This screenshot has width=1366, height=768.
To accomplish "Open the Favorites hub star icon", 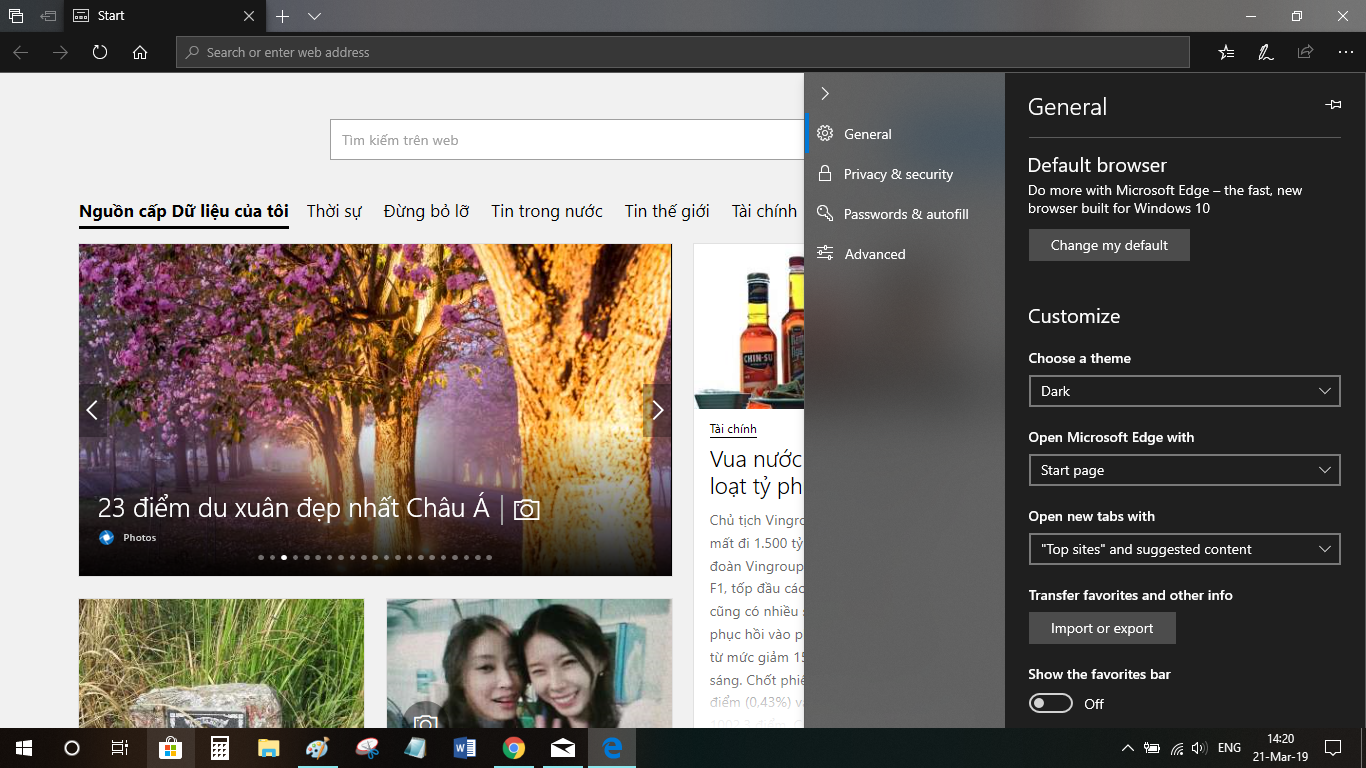I will pos(1226,52).
